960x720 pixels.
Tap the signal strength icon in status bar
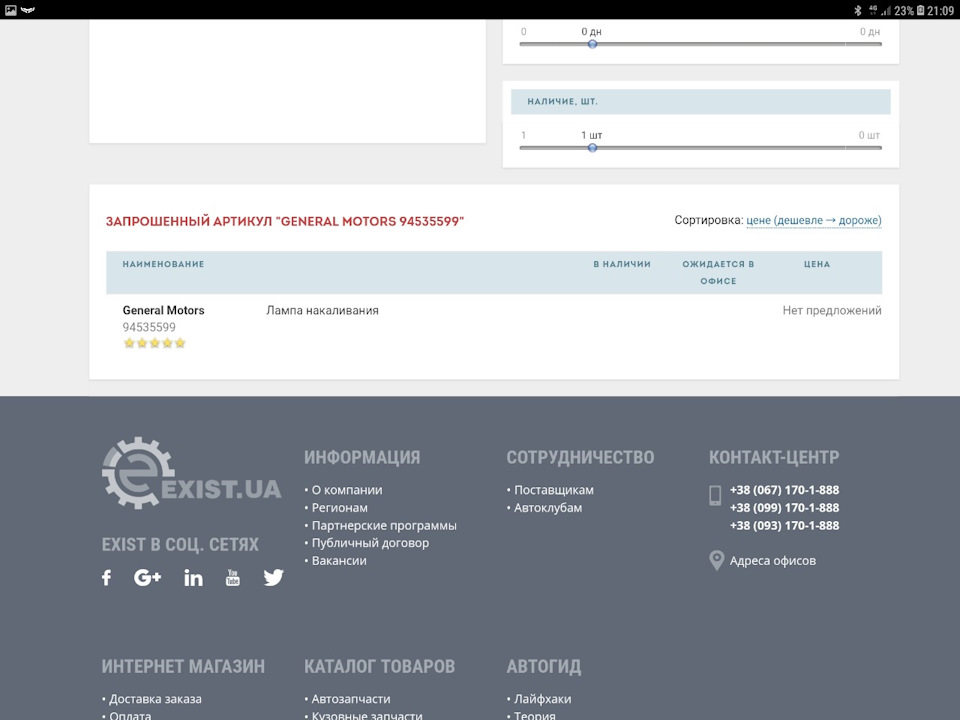point(886,10)
